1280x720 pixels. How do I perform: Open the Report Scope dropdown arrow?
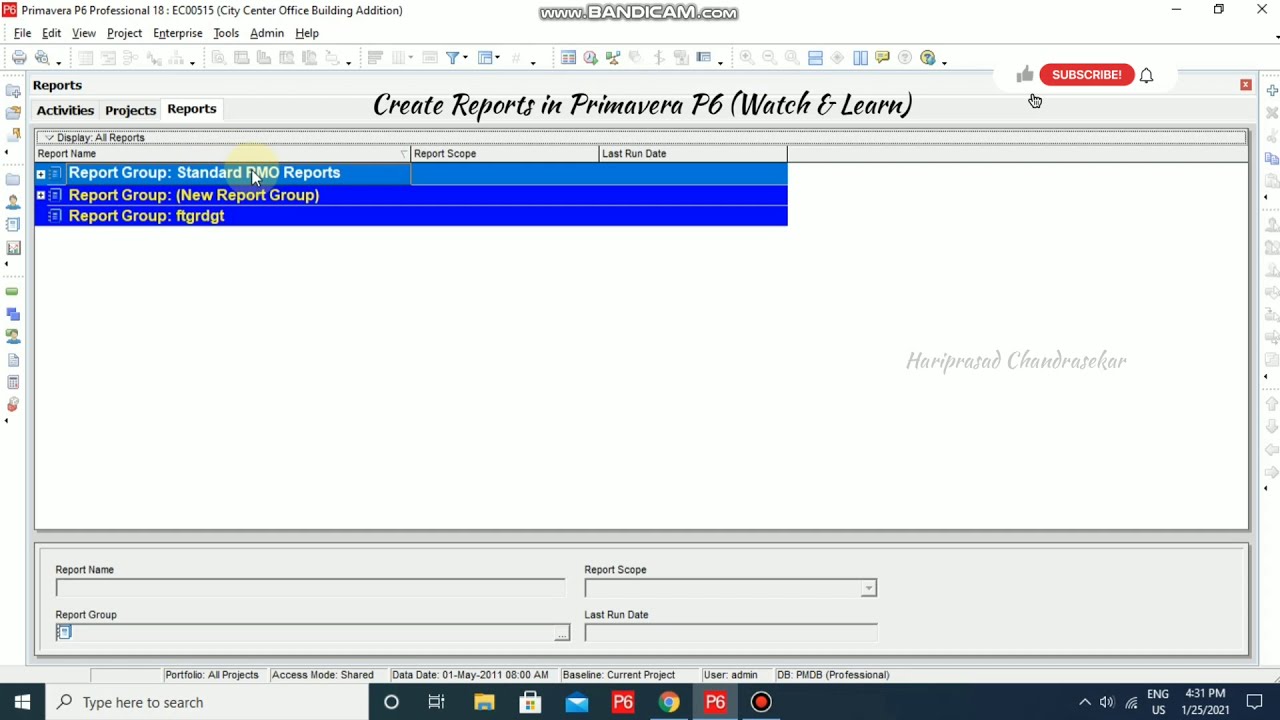[868, 589]
